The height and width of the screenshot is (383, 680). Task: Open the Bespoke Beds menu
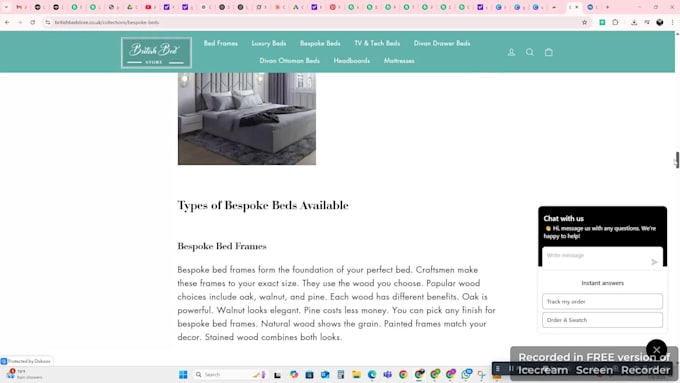click(x=320, y=43)
